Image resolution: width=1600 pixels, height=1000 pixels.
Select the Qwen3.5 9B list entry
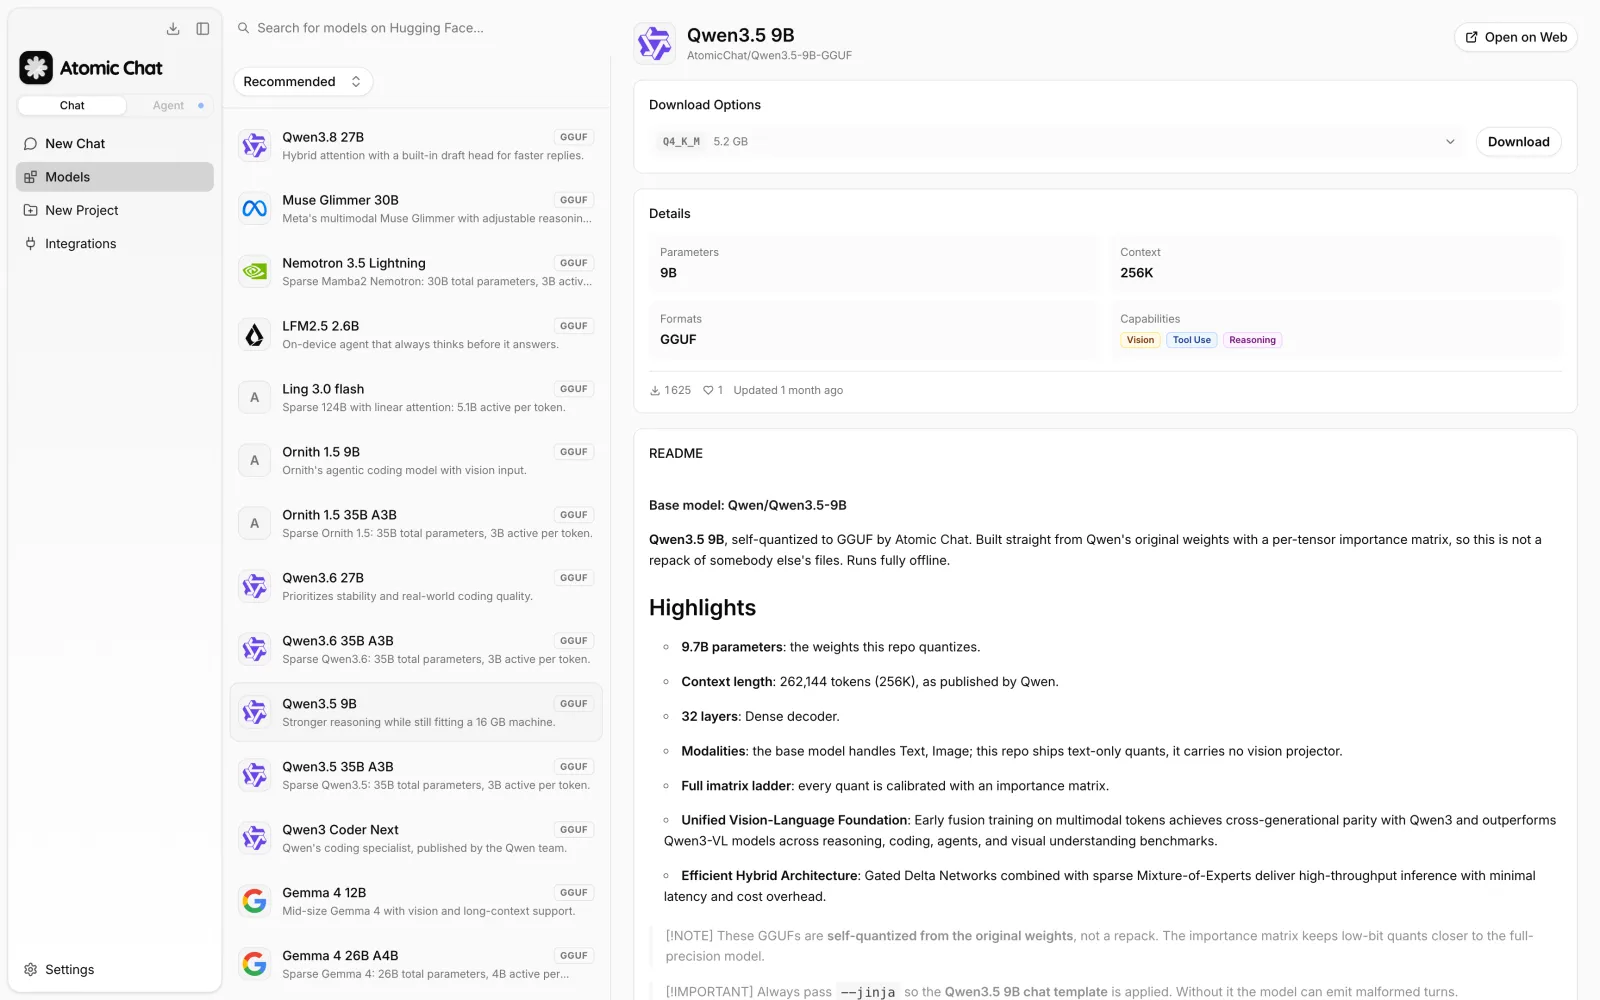(x=416, y=712)
